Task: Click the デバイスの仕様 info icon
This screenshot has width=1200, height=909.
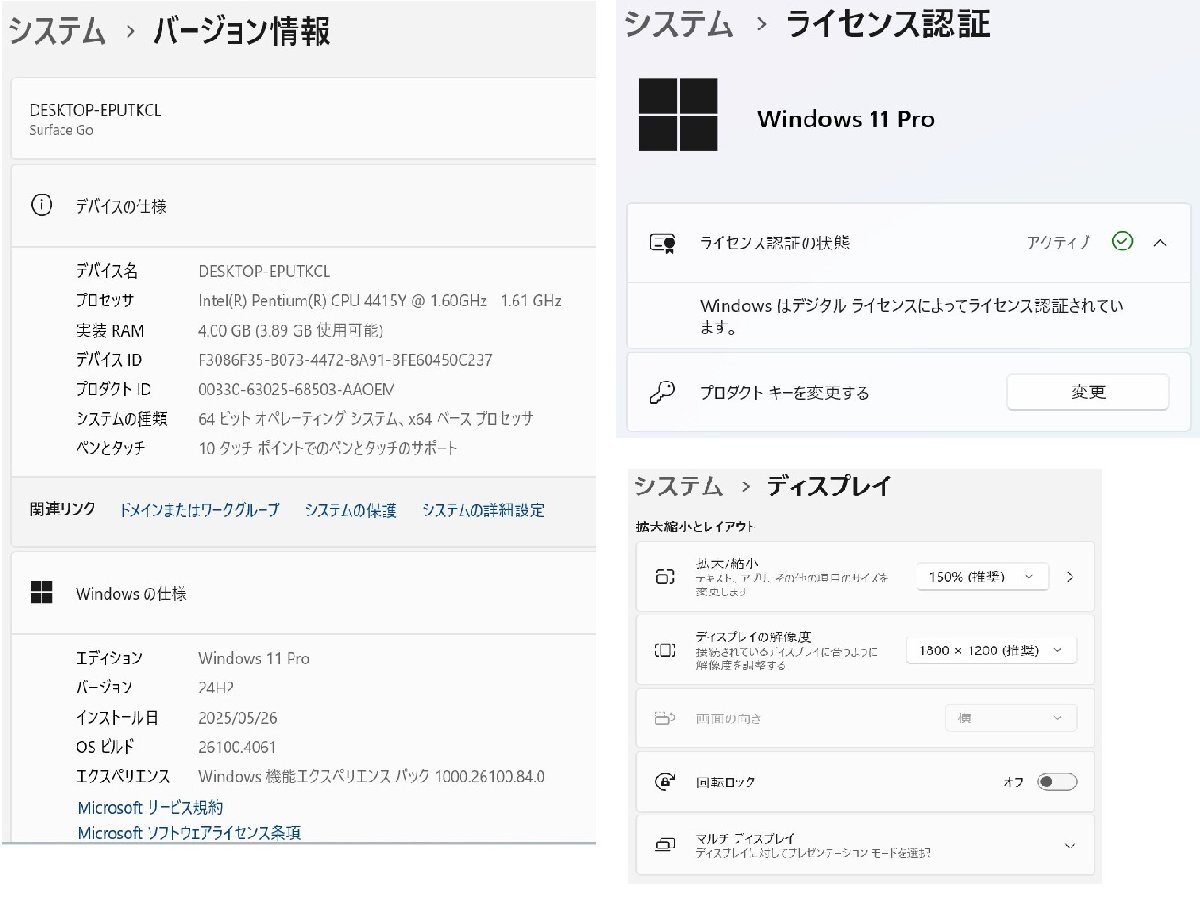Action: (41, 205)
